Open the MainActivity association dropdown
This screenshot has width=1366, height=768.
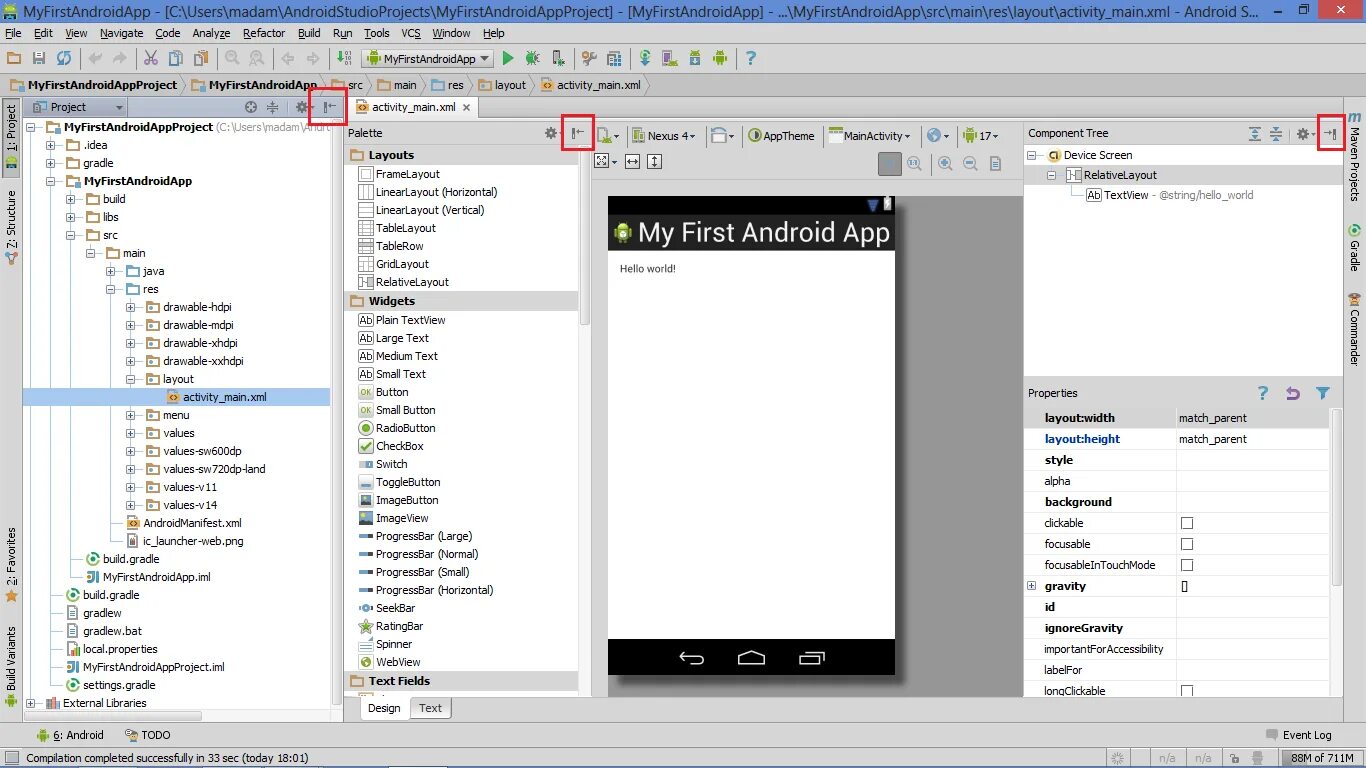869,136
